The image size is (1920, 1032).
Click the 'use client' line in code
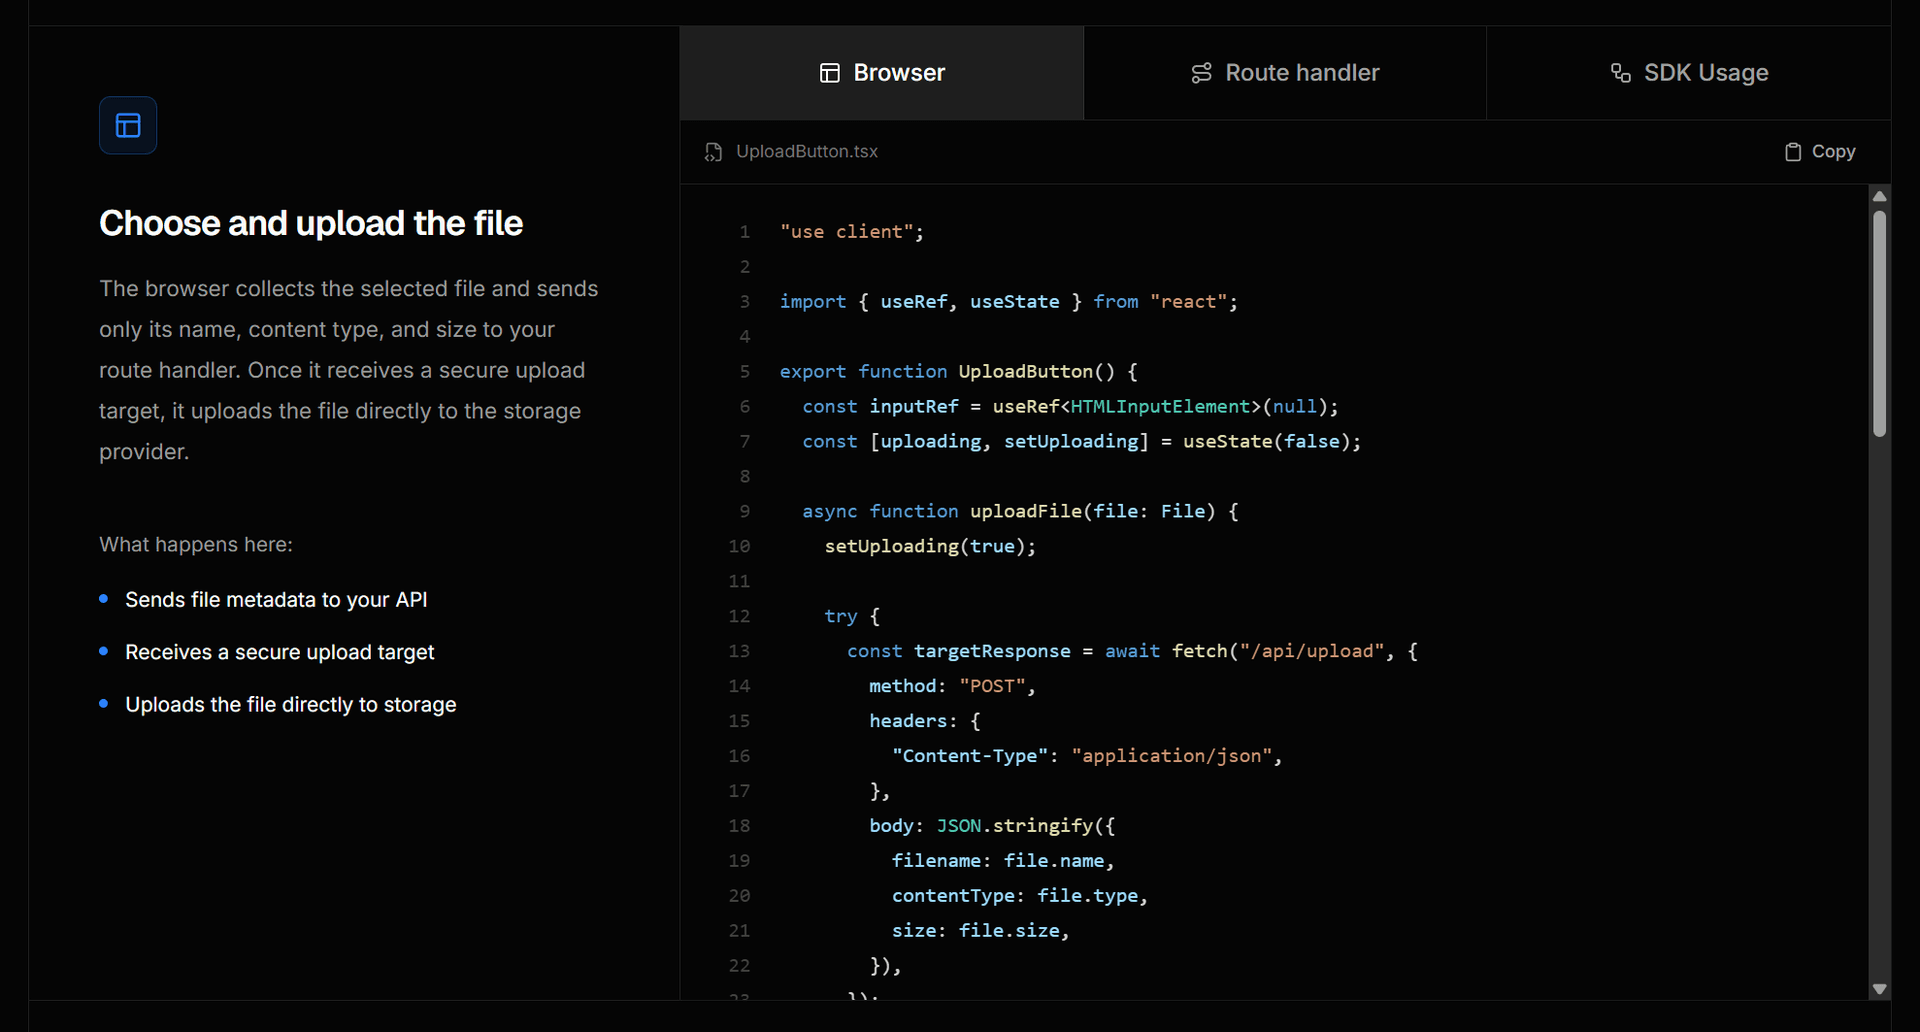852,232
